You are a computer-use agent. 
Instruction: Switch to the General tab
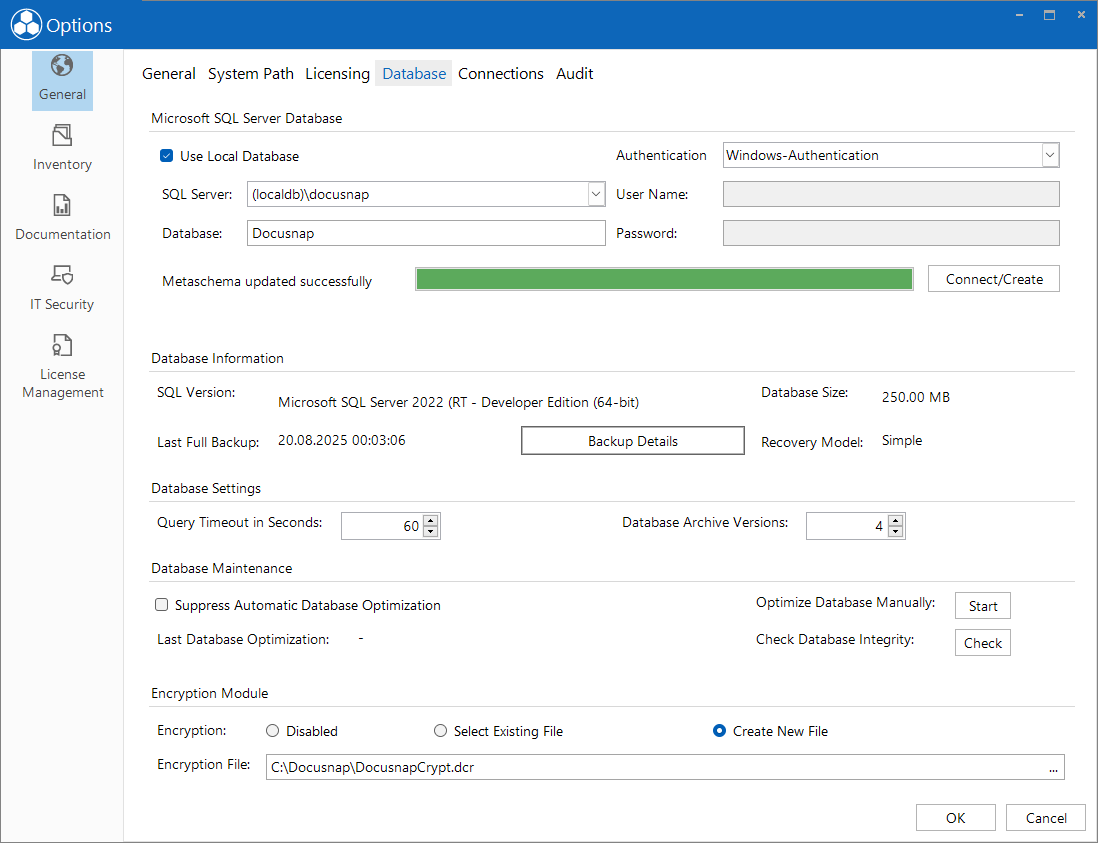(169, 74)
